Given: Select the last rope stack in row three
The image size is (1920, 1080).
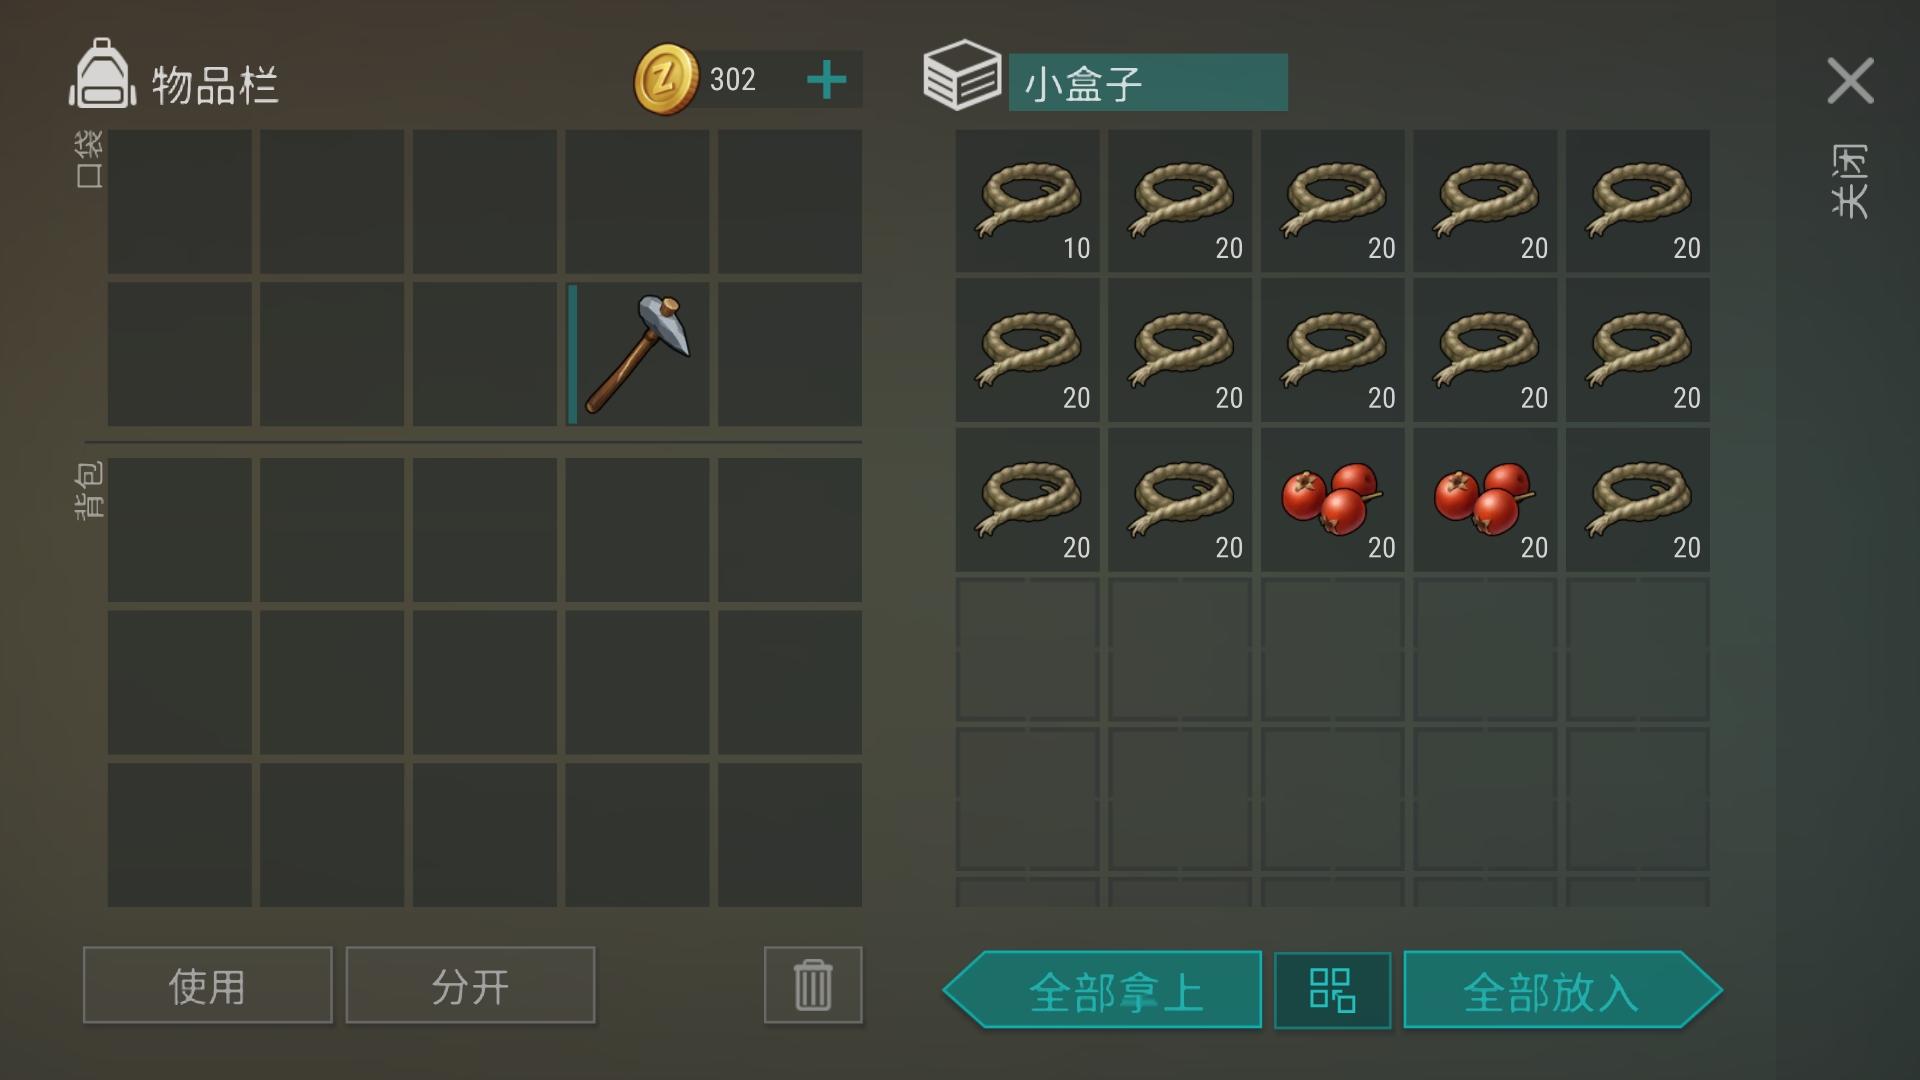Looking at the screenshot, I should (x=1638, y=500).
